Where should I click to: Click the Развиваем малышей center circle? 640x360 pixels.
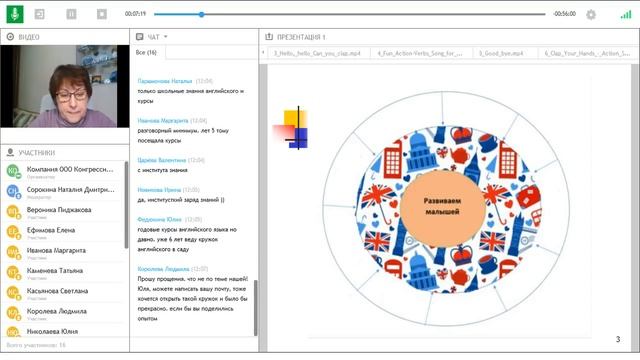442,209
